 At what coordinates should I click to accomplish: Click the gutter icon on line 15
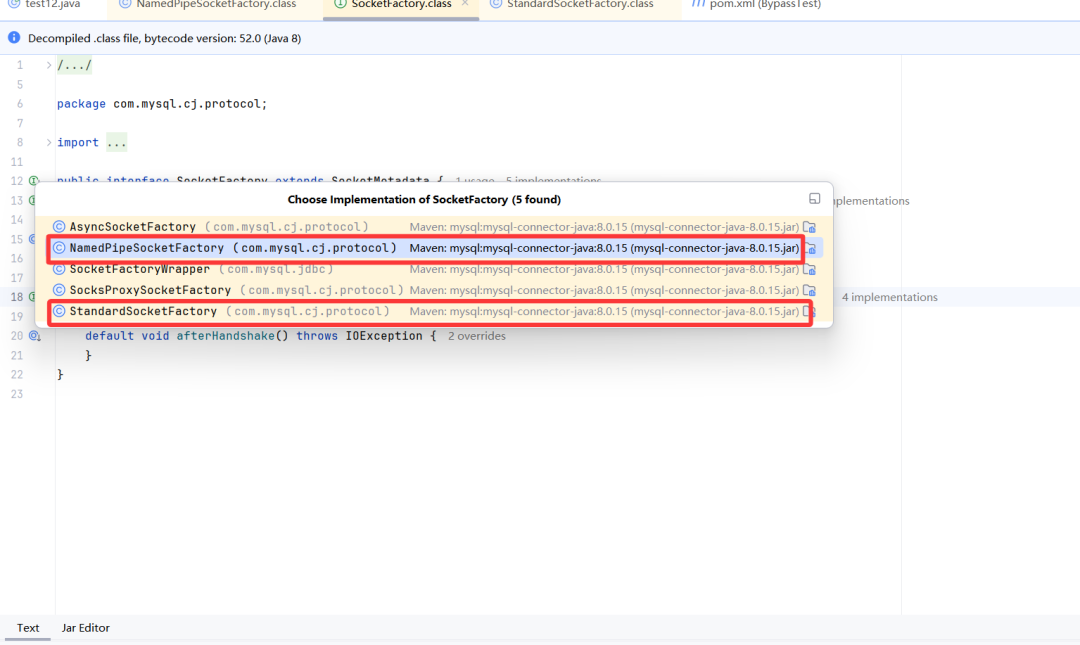coord(32,239)
